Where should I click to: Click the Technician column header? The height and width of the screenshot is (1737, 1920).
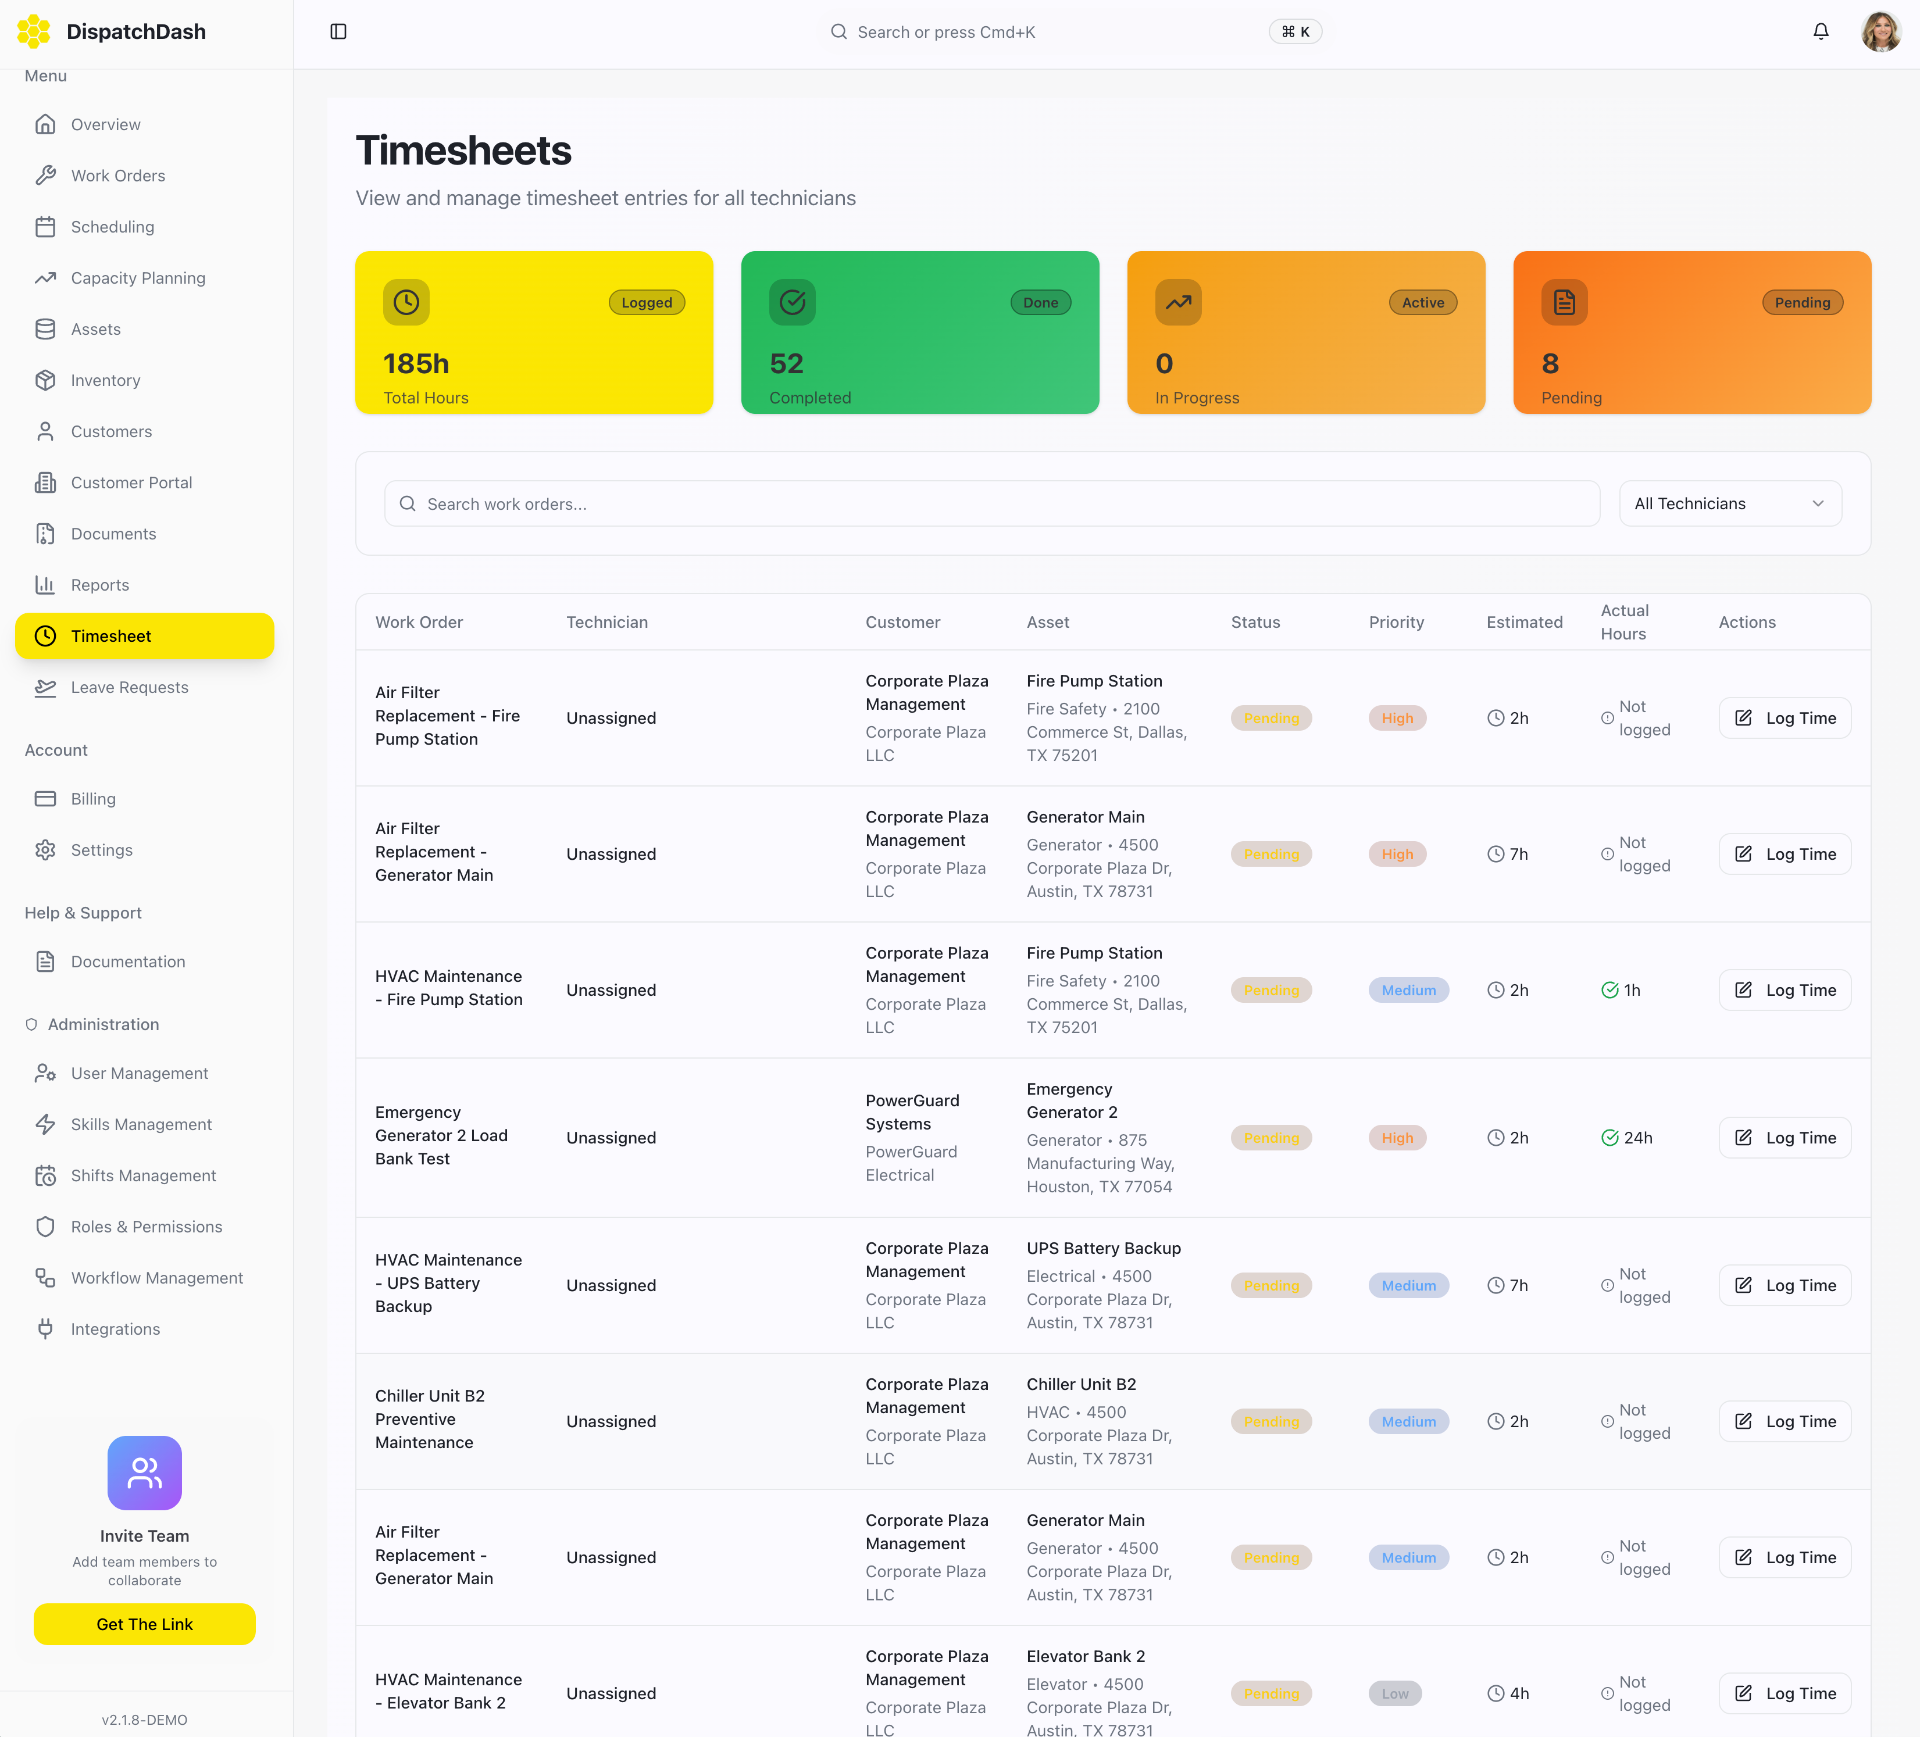tap(607, 622)
